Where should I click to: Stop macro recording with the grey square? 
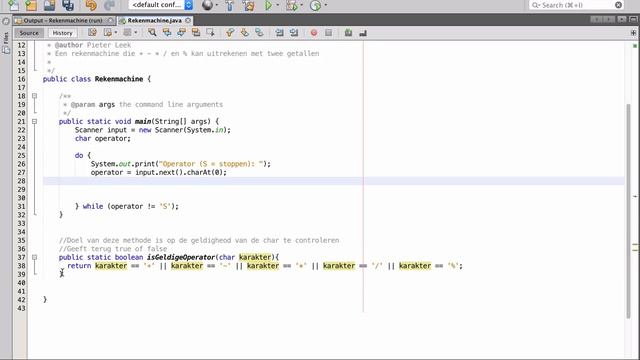coord(329,33)
